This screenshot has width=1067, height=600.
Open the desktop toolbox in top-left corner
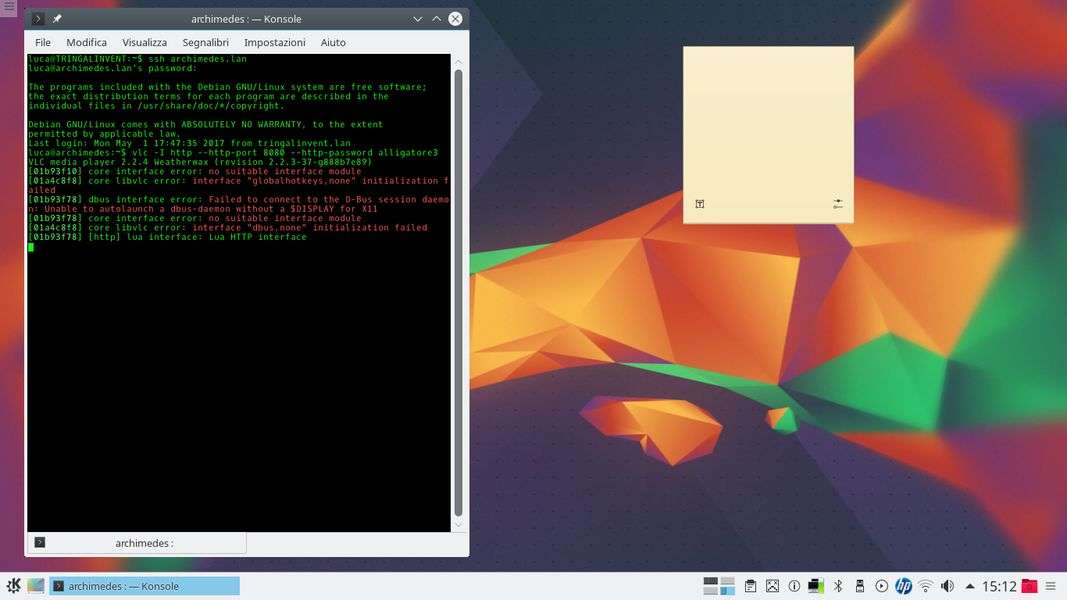coord(8,7)
